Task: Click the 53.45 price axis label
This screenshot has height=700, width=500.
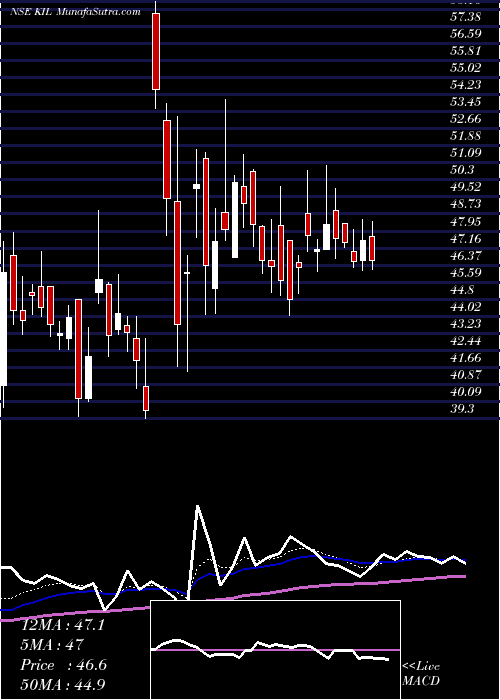Action: 466,102
